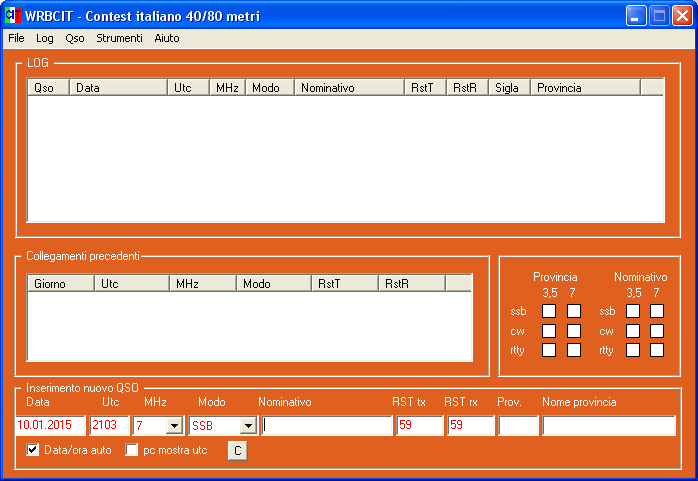698x481 pixels.
Task: Click the Prov. input field
Action: (x=518, y=426)
